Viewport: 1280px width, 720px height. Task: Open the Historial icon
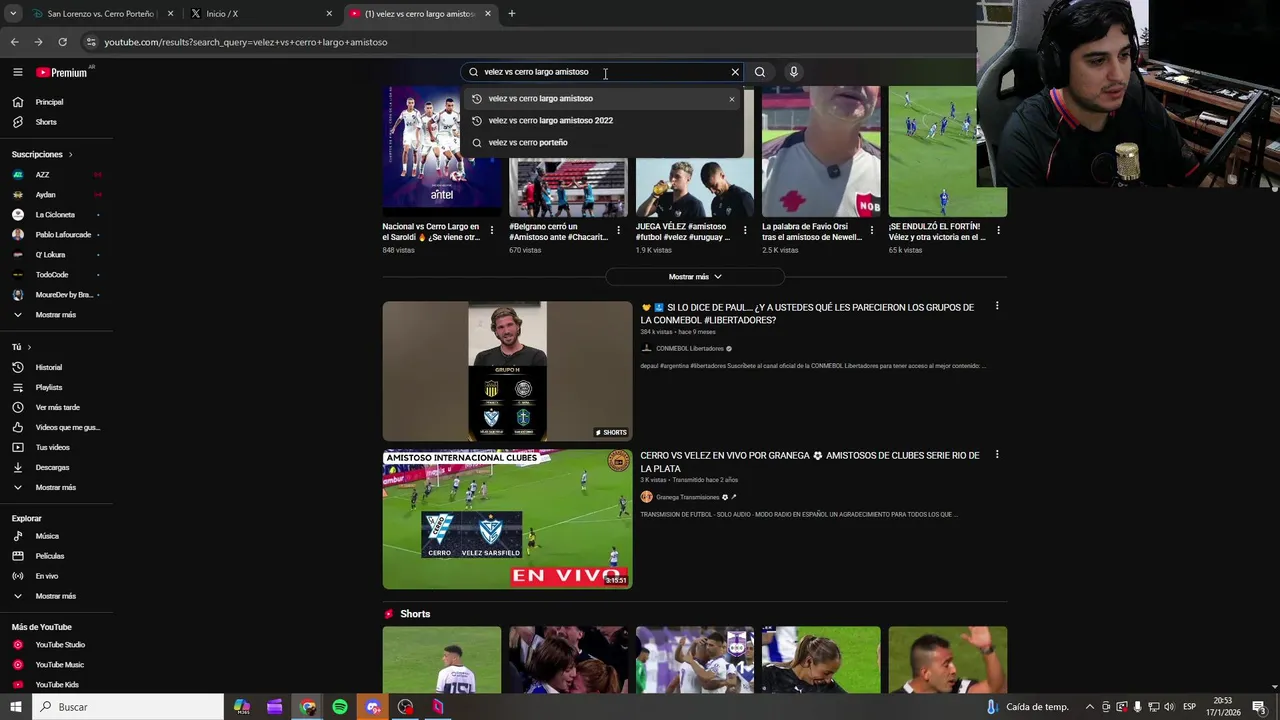(x=17, y=367)
